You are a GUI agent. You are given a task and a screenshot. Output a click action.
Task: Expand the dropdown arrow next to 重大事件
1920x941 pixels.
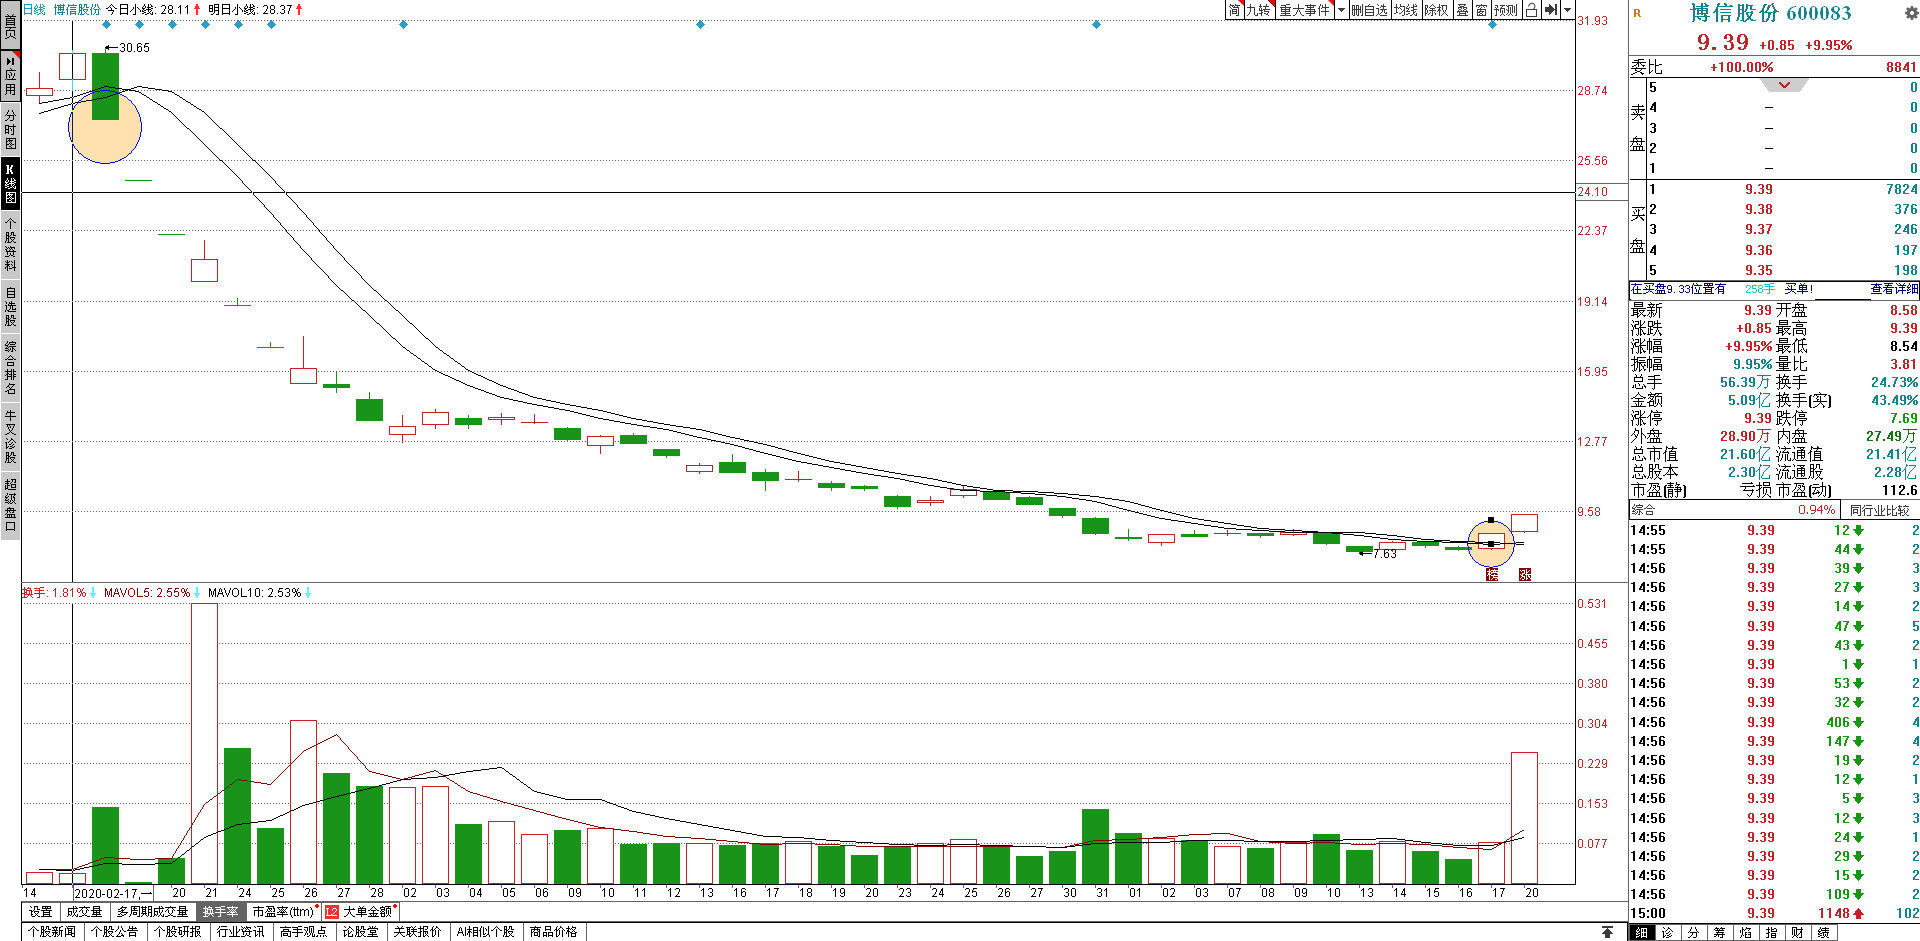click(x=1341, y=10)
